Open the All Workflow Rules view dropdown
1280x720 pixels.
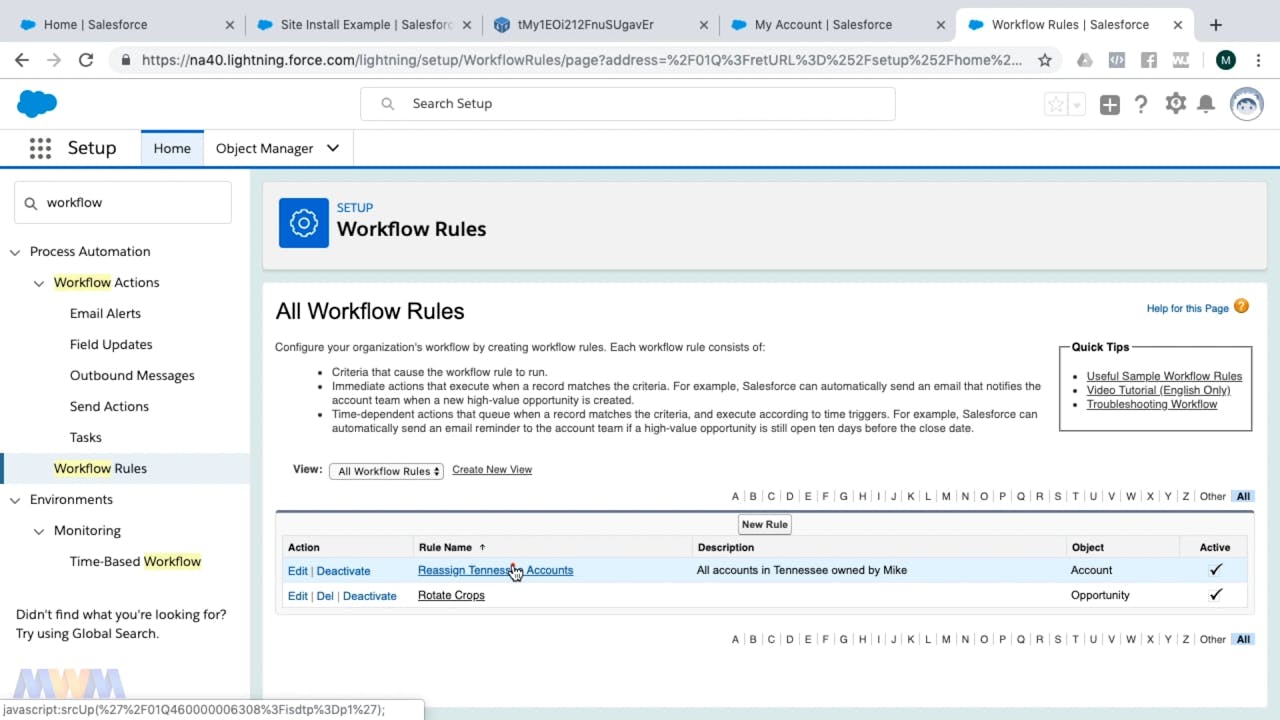386,471
